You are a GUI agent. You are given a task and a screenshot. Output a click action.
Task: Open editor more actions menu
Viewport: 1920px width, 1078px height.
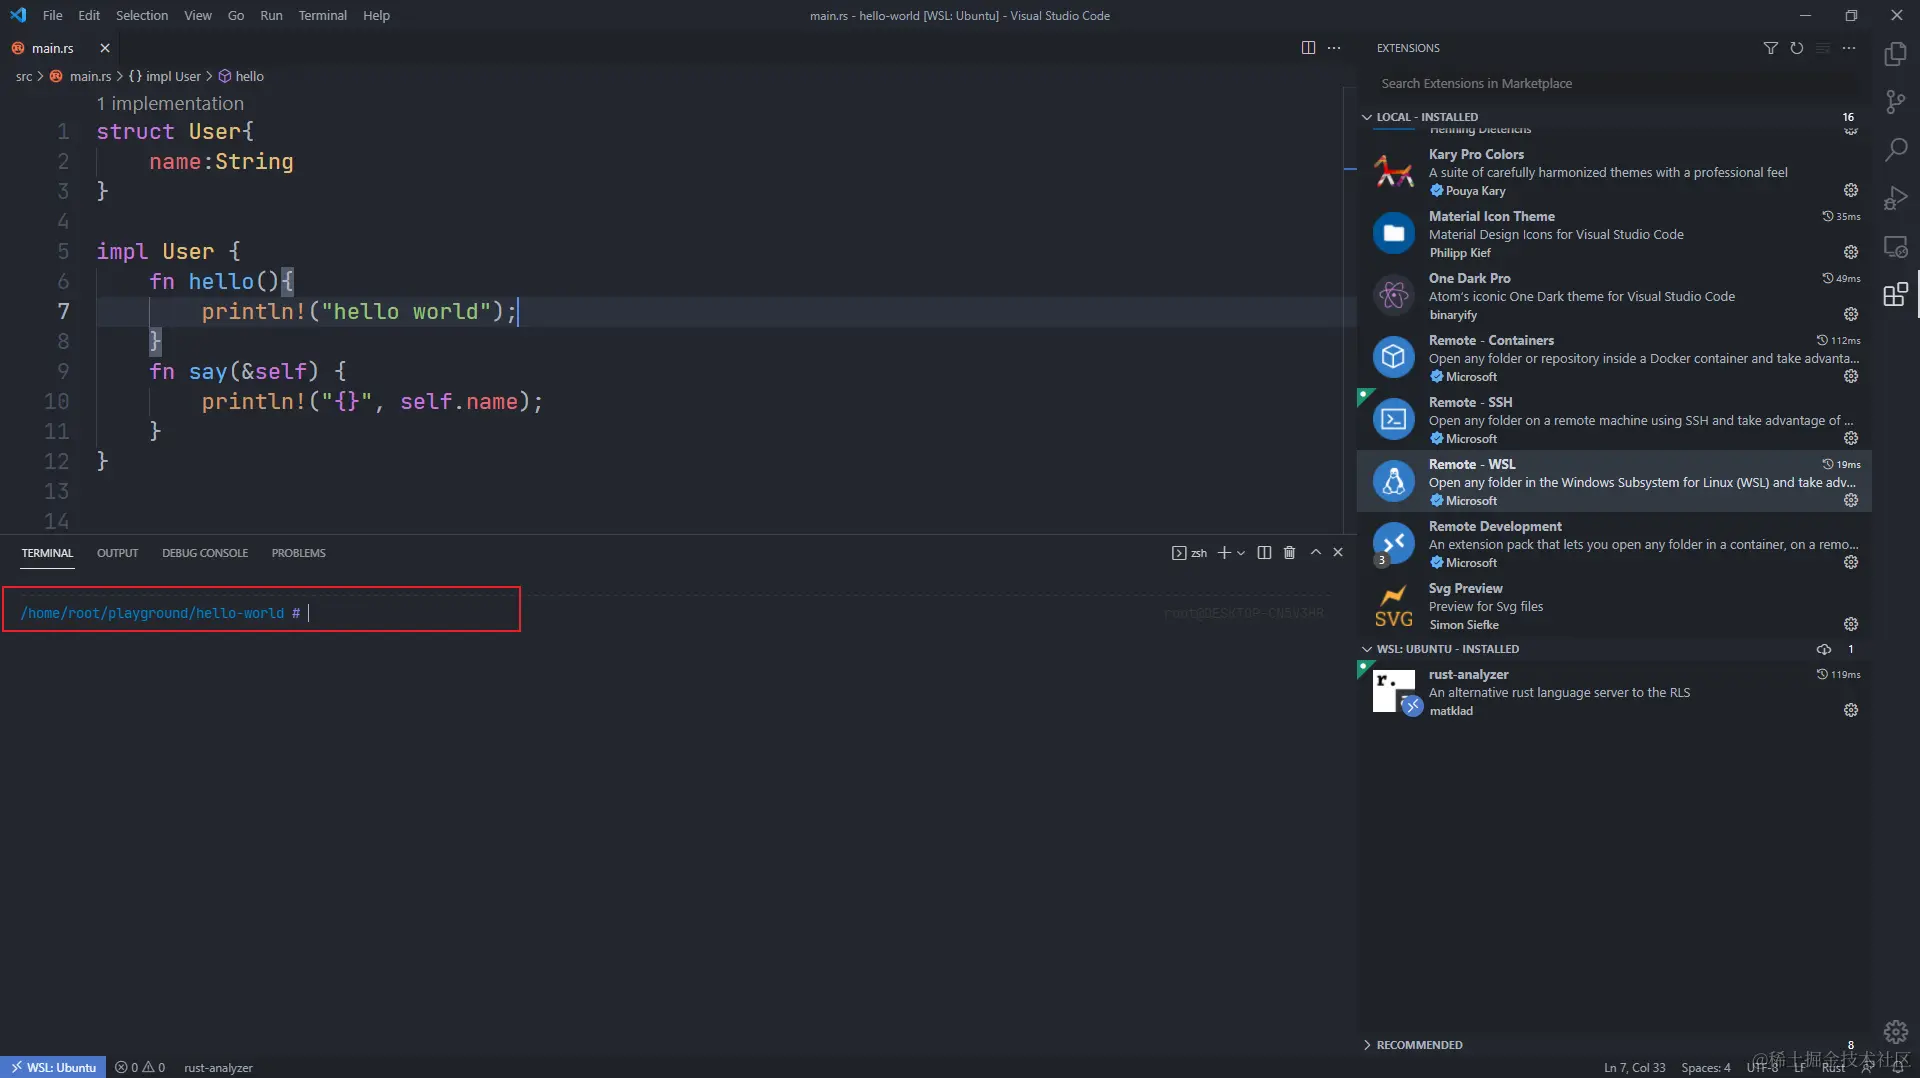click(1334, 48)
